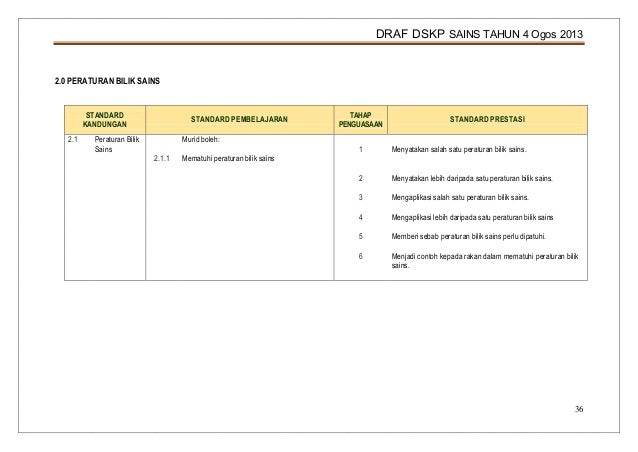Click the 'TAHAP PENGUASAAN' column header

click(x=361, y=120)
